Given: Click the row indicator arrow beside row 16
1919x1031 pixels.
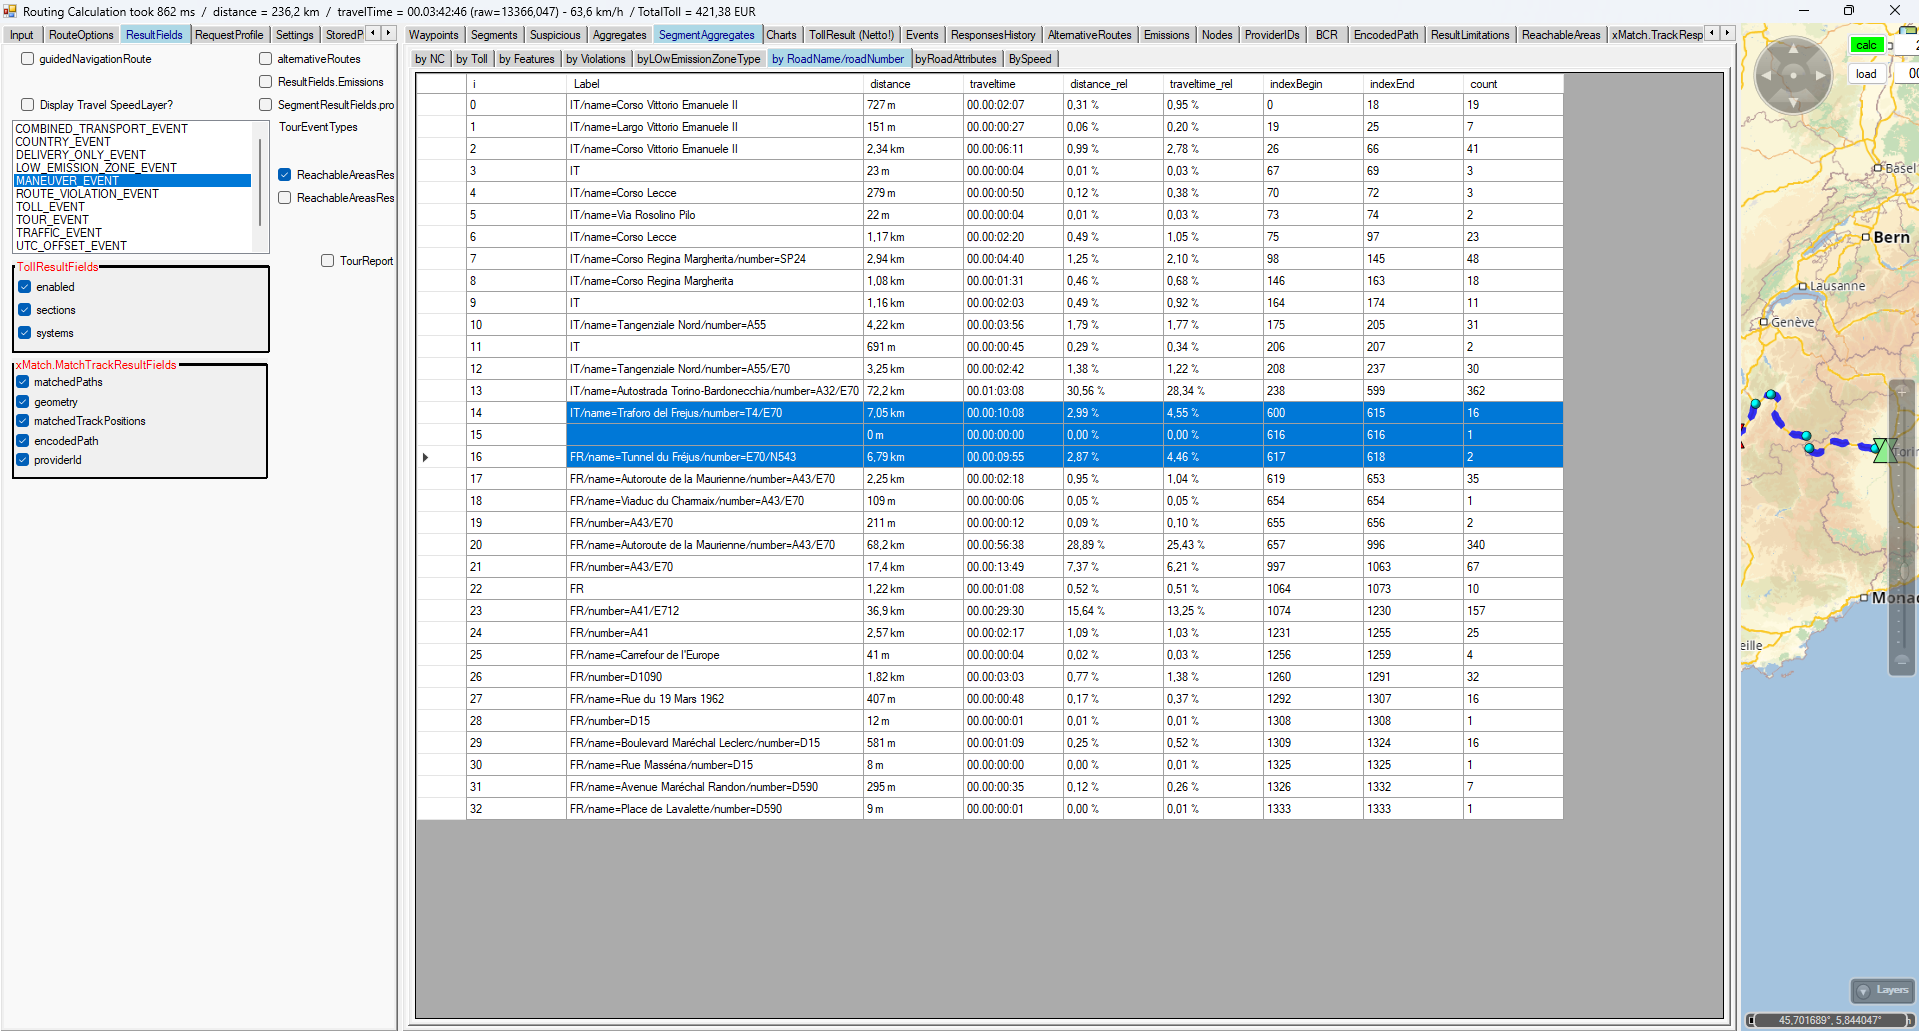Looking at the screenshot, I should click(426, 457).
